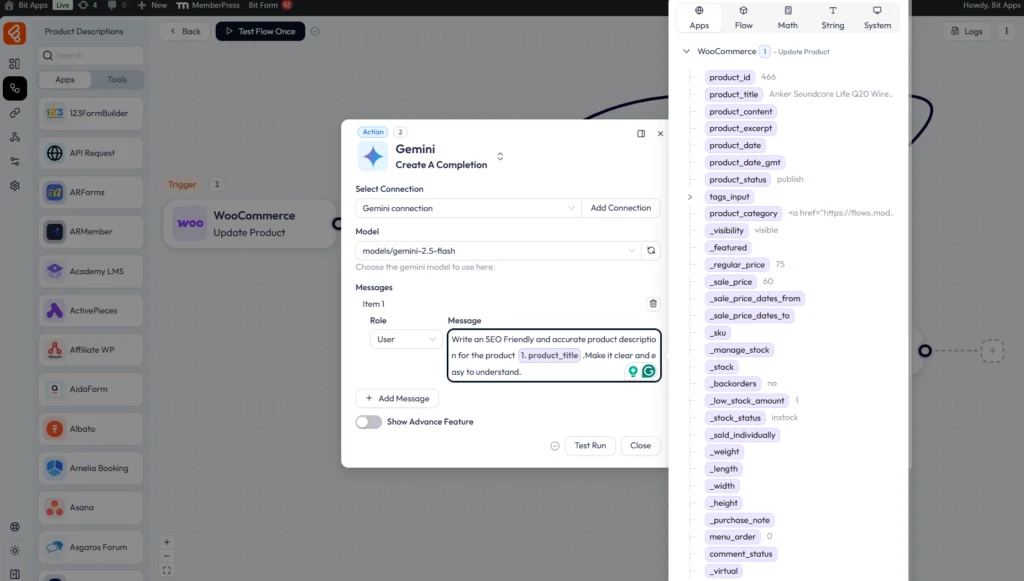Expand the tags_input tree node
Screen dimensions: 1024x581
[x=689, y=197]
